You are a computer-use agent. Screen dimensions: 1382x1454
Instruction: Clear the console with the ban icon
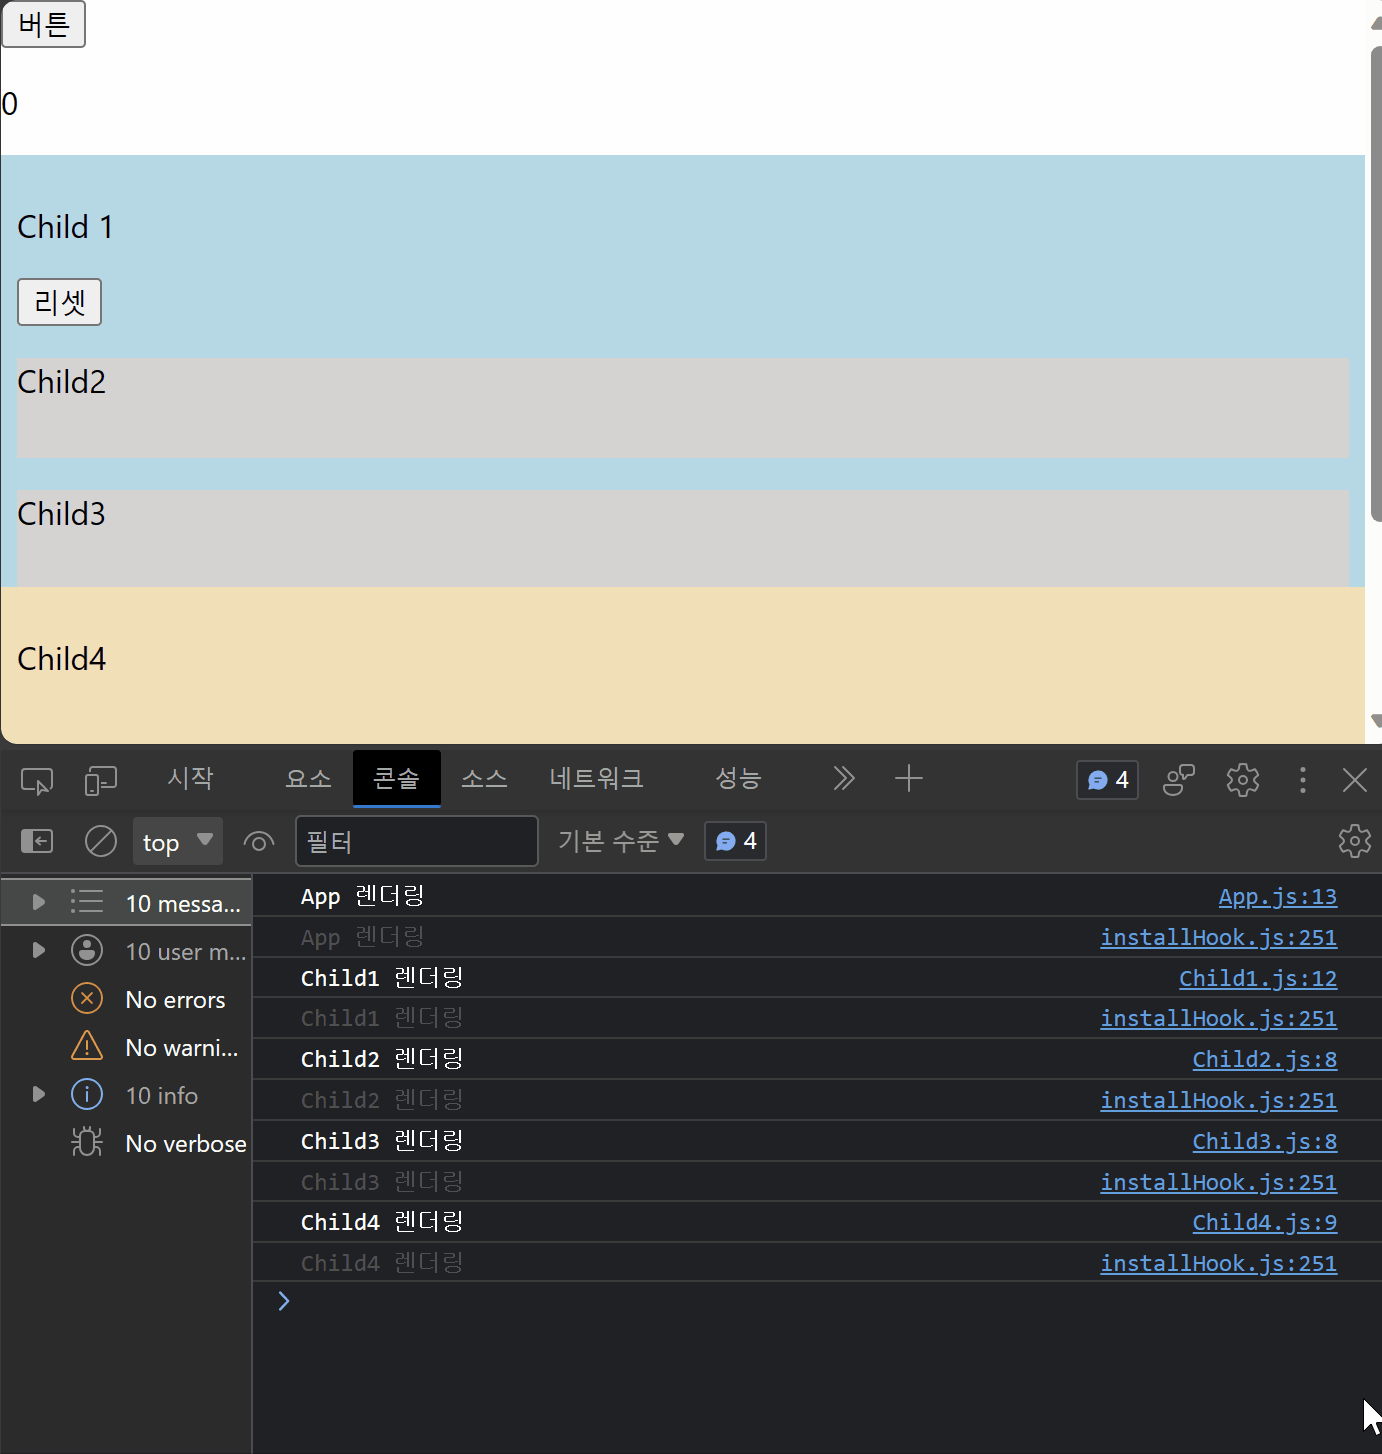[100, 841]
